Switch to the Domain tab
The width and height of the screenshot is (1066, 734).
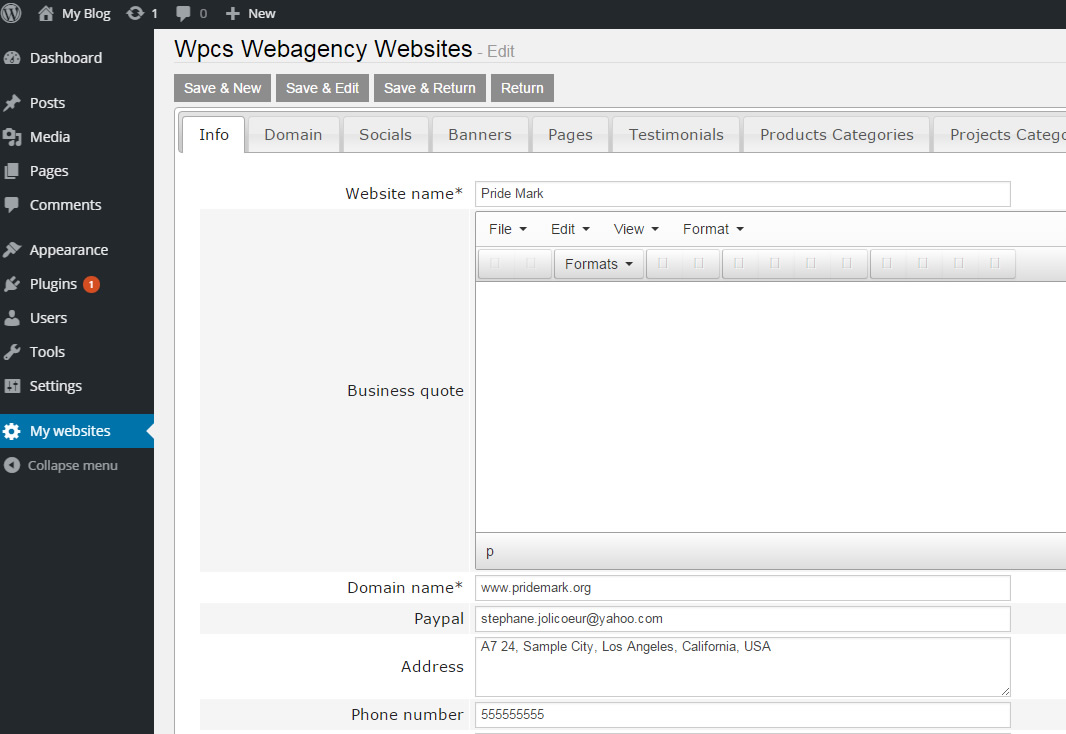[x=293, y=133]
